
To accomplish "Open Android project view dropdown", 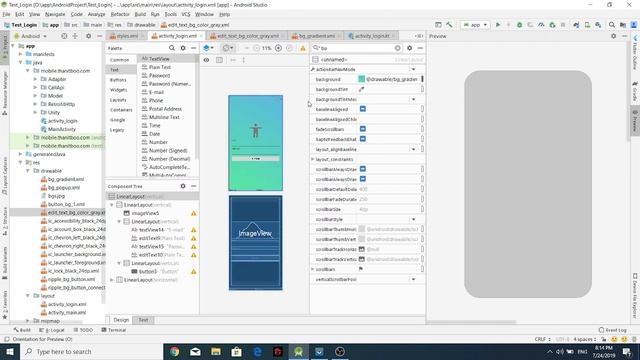I will 31,36.
